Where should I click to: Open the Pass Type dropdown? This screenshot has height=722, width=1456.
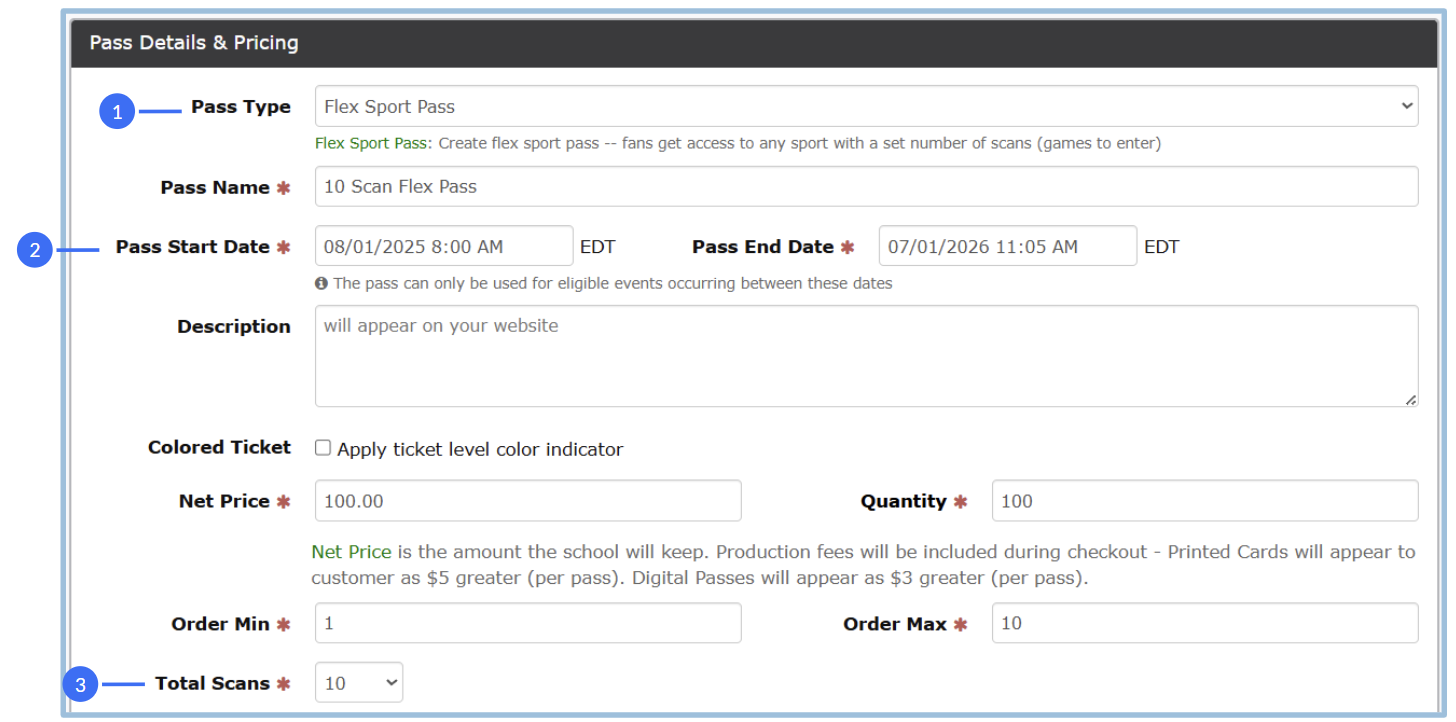(866, 106)
